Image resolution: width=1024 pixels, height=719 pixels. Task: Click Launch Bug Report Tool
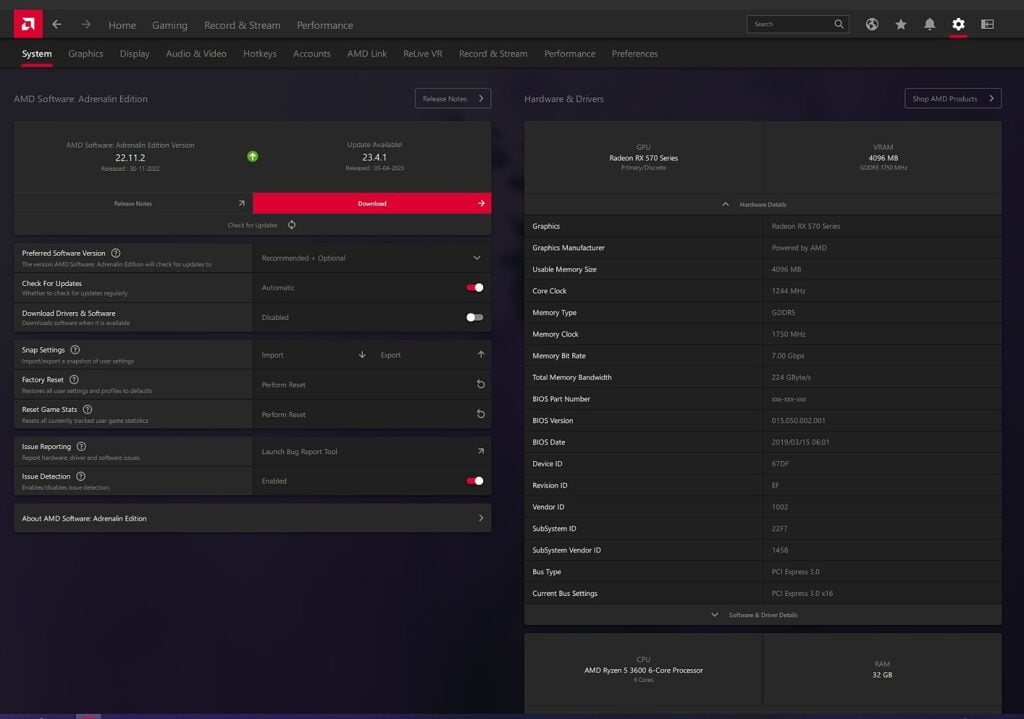pos(372,451)
